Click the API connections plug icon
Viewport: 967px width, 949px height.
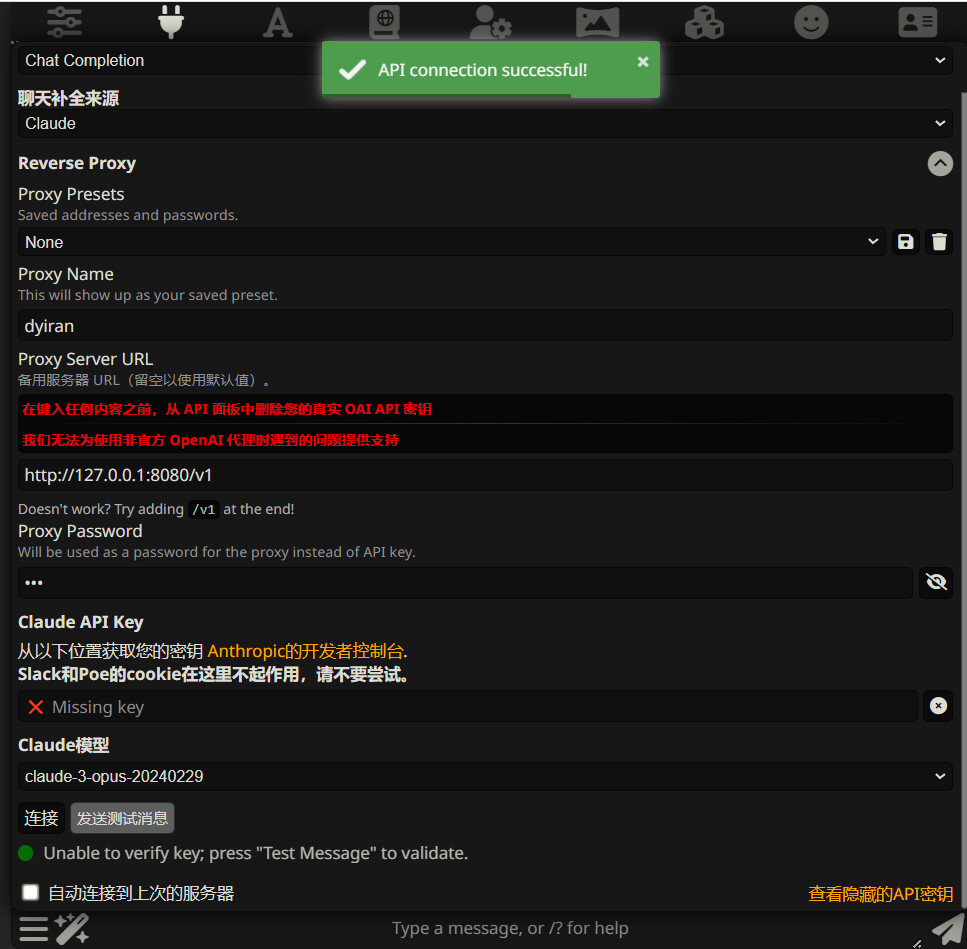[171, 21]
